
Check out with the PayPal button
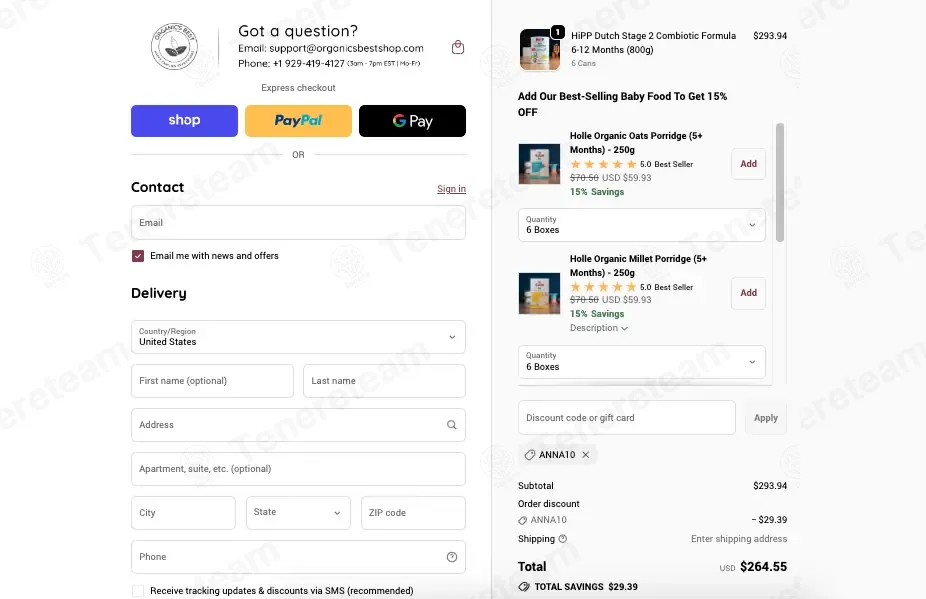[298, 121]
